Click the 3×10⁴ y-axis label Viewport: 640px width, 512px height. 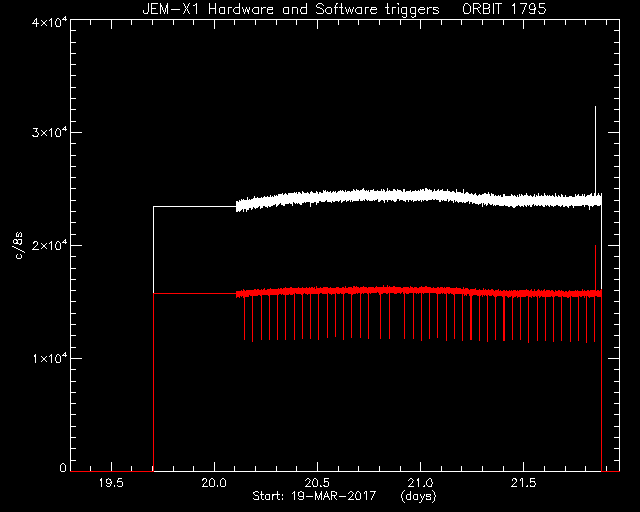click(x=49, y=132)
